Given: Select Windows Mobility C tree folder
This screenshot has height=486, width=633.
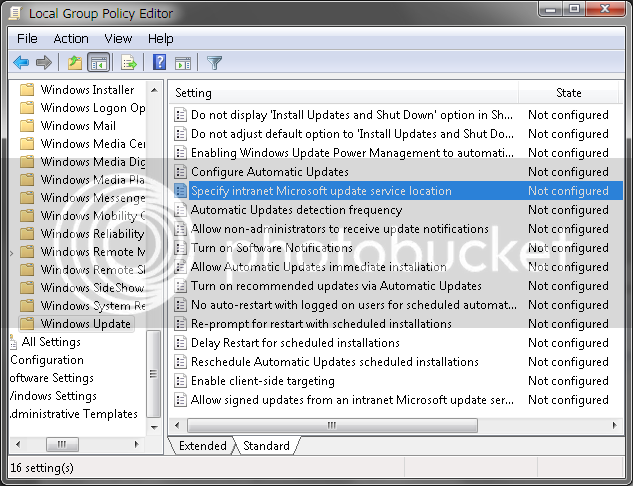Looking at the screenshot, I should pos(82,216).
